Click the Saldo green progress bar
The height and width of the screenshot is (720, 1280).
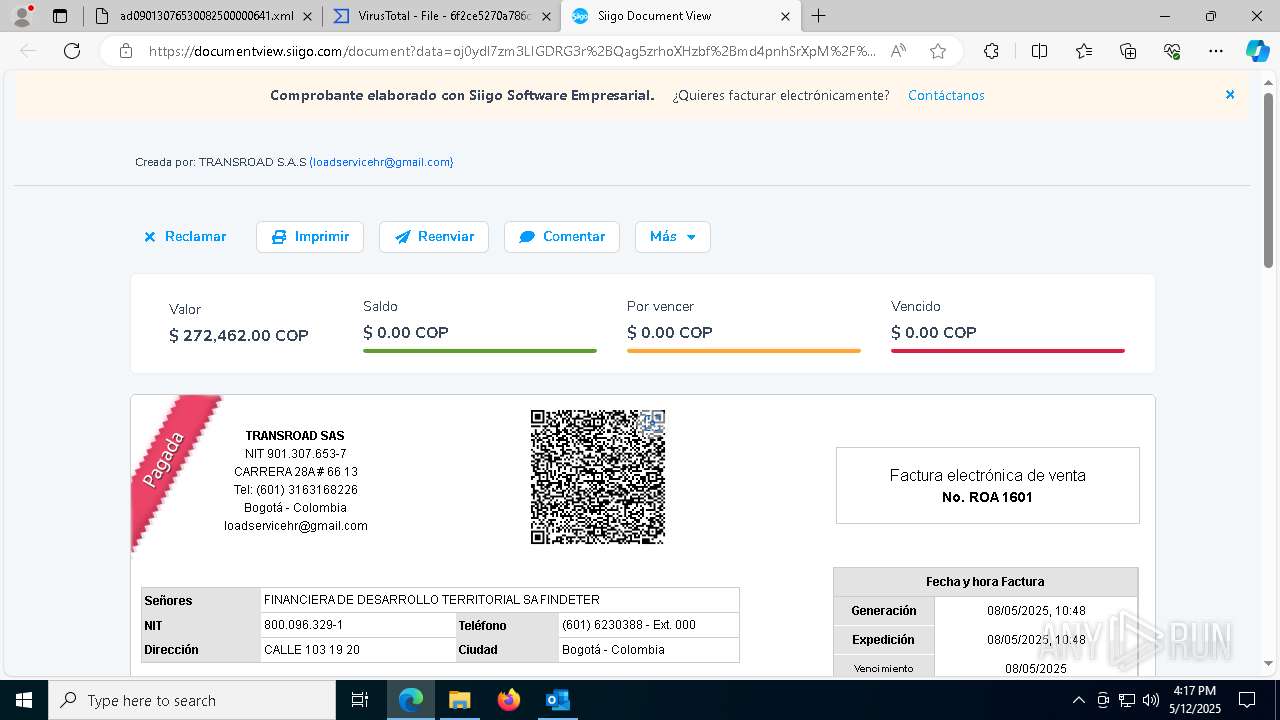(x=480, y=351)
